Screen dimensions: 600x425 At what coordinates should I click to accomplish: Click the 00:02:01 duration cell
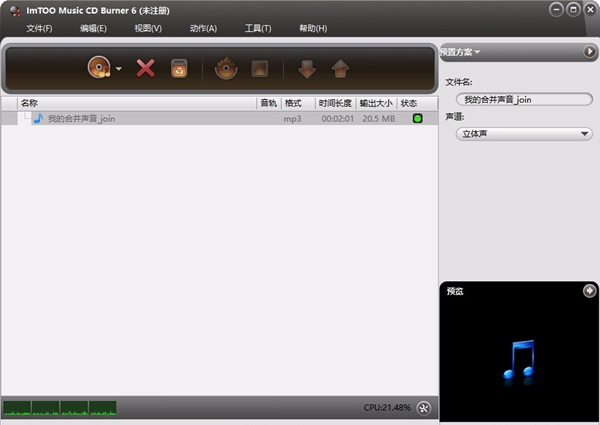[x=338, y=119]
